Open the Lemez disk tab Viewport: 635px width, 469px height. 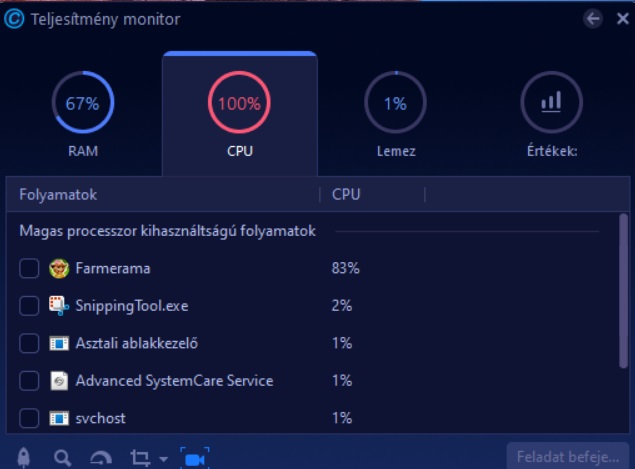pyautogui.click(x=396, y=115)
